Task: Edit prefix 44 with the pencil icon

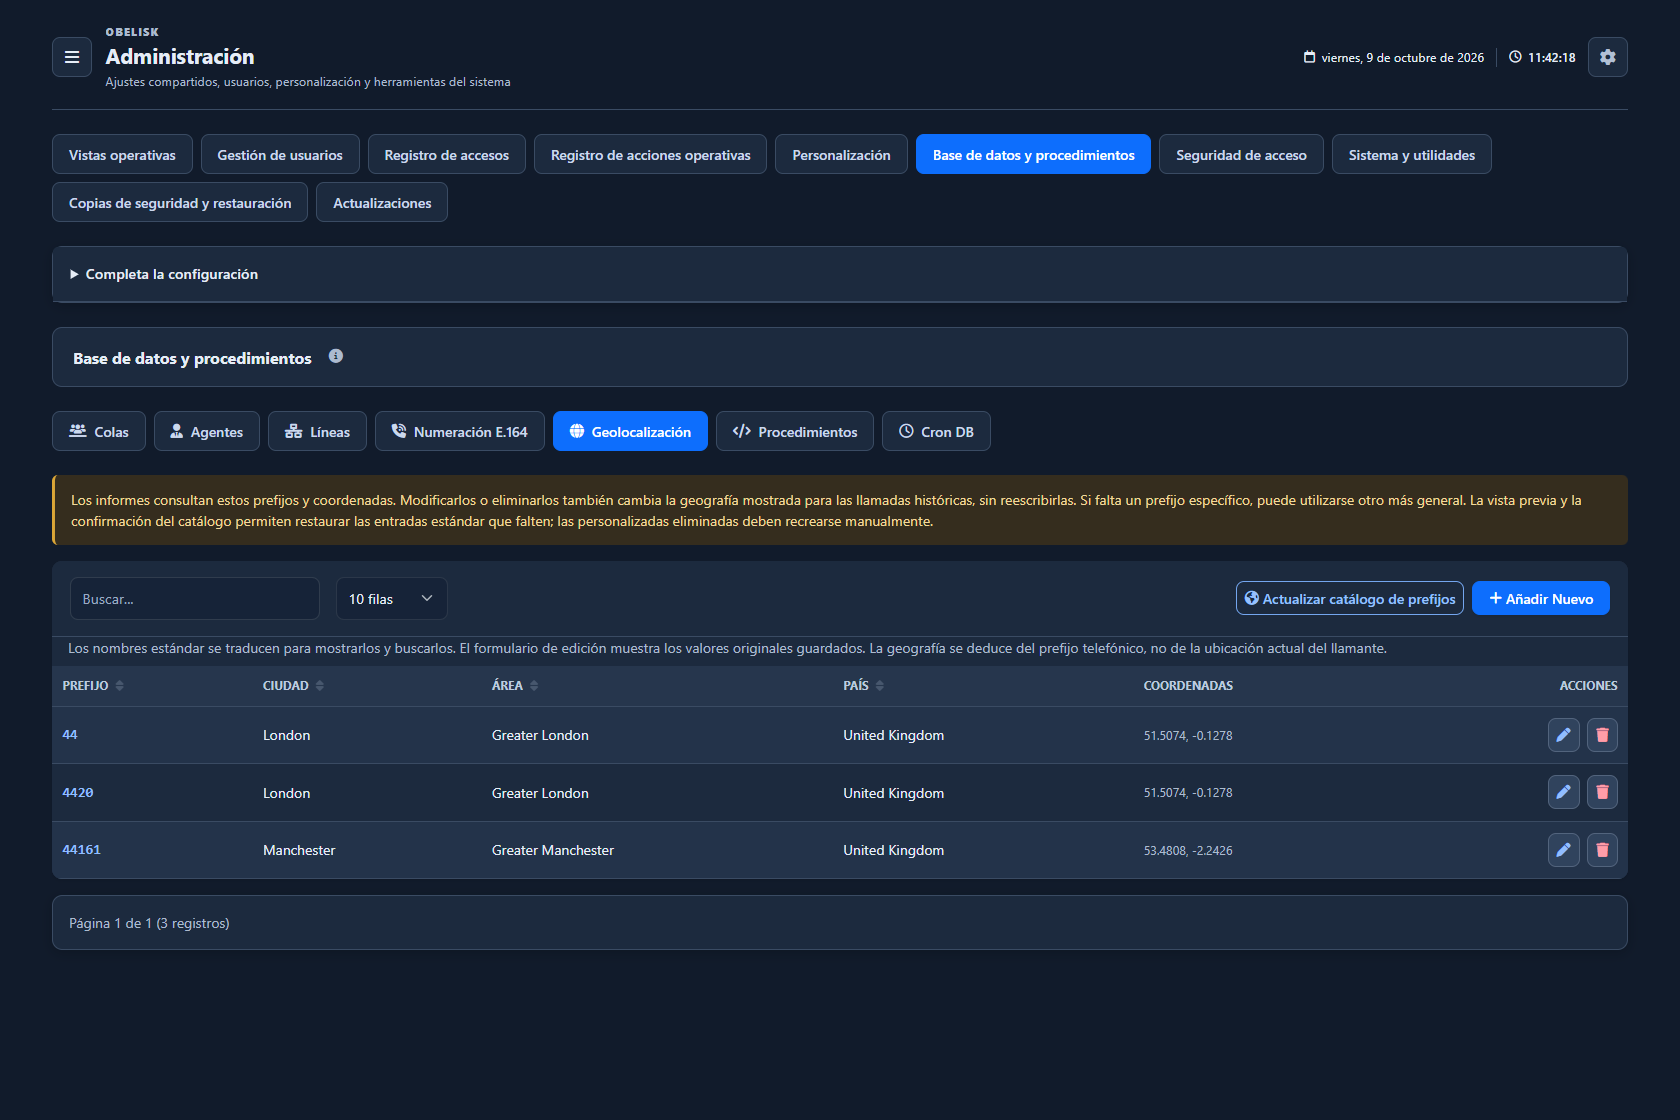Action: point(1564,735)
